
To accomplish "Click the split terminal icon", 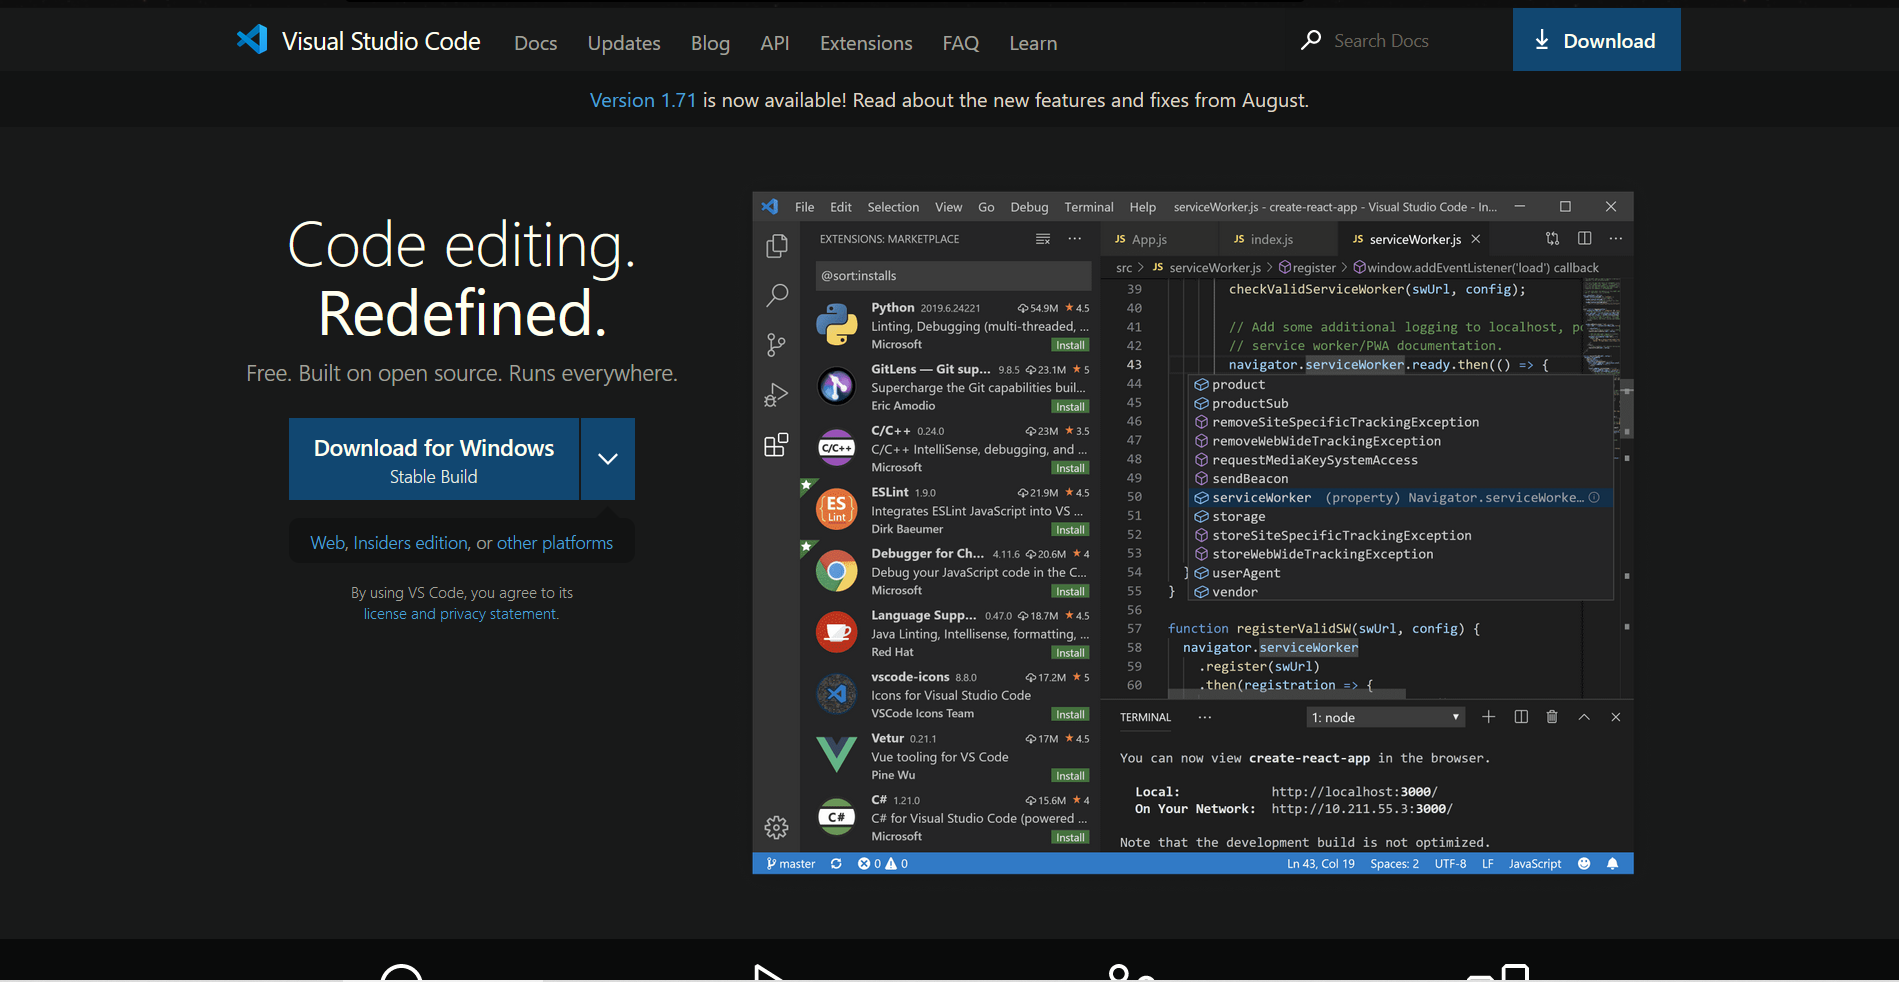I will tap(1521, 717).
